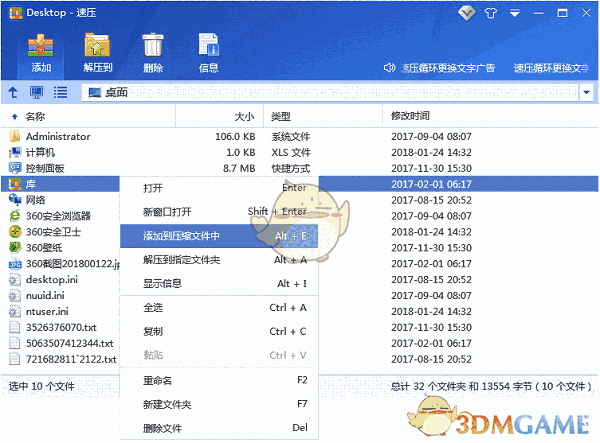
Task: Select the Administrator folder icon
Action: point(15,136)
